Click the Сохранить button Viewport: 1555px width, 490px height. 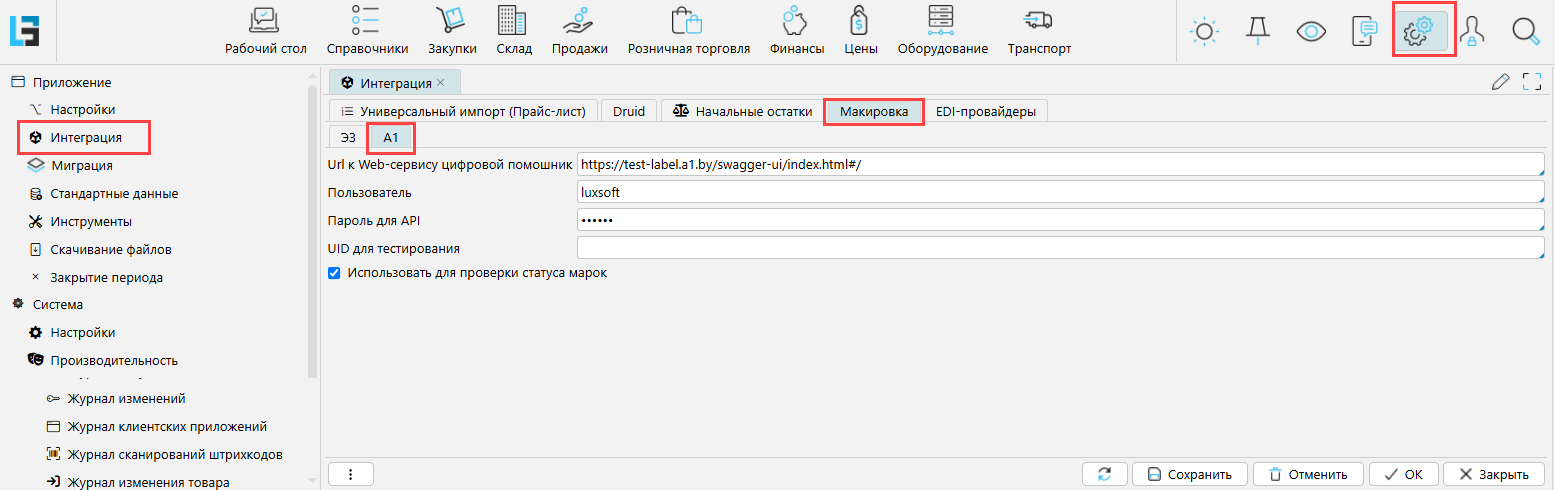(1189, 474)
